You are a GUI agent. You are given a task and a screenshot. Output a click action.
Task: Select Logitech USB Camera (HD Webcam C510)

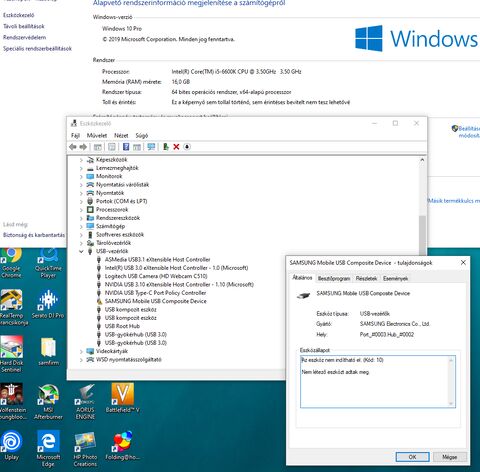(156, 276)
